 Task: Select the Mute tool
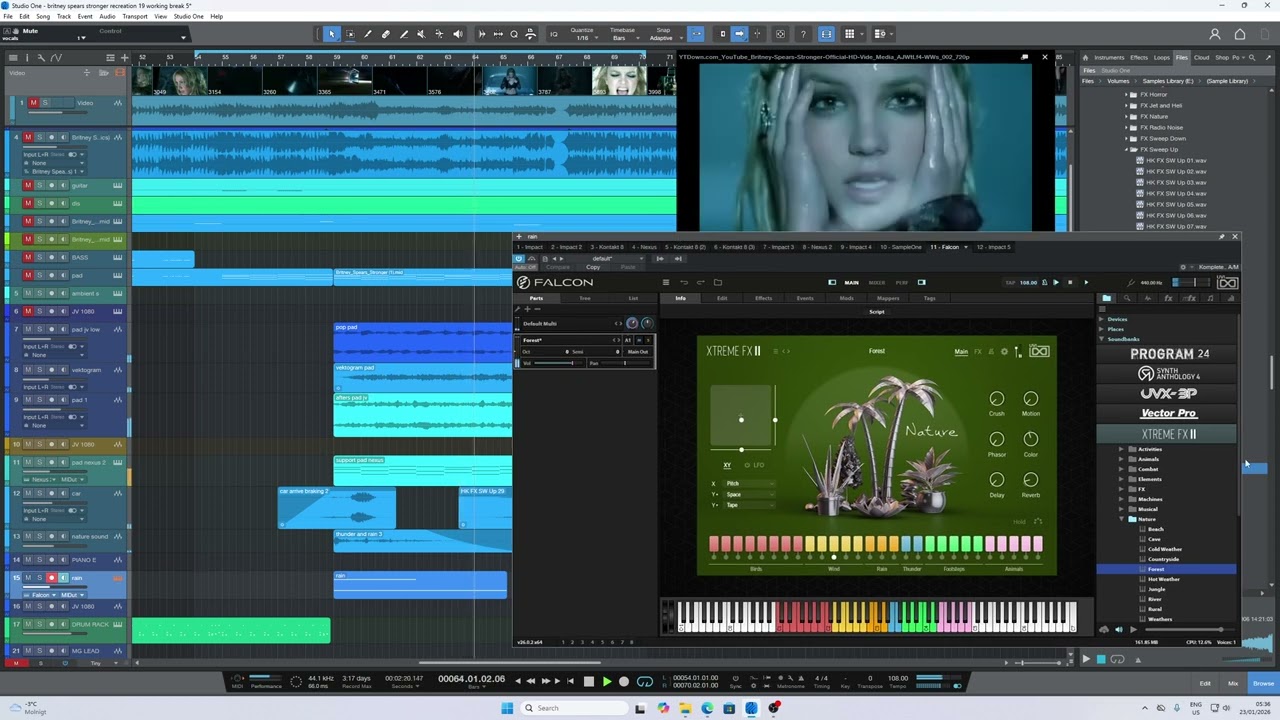[x=421, y=34]
